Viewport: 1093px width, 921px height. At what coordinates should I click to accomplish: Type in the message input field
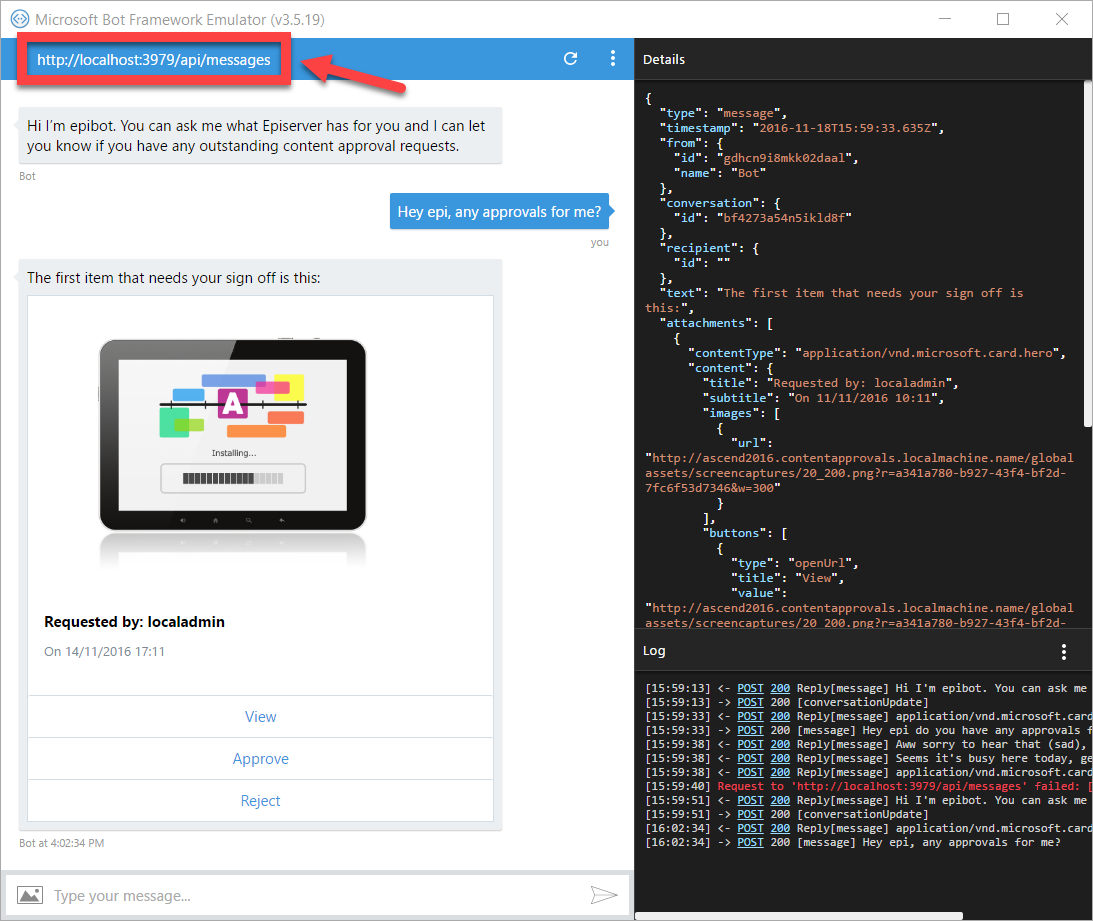pyautogui.click(x=310, y=895)
